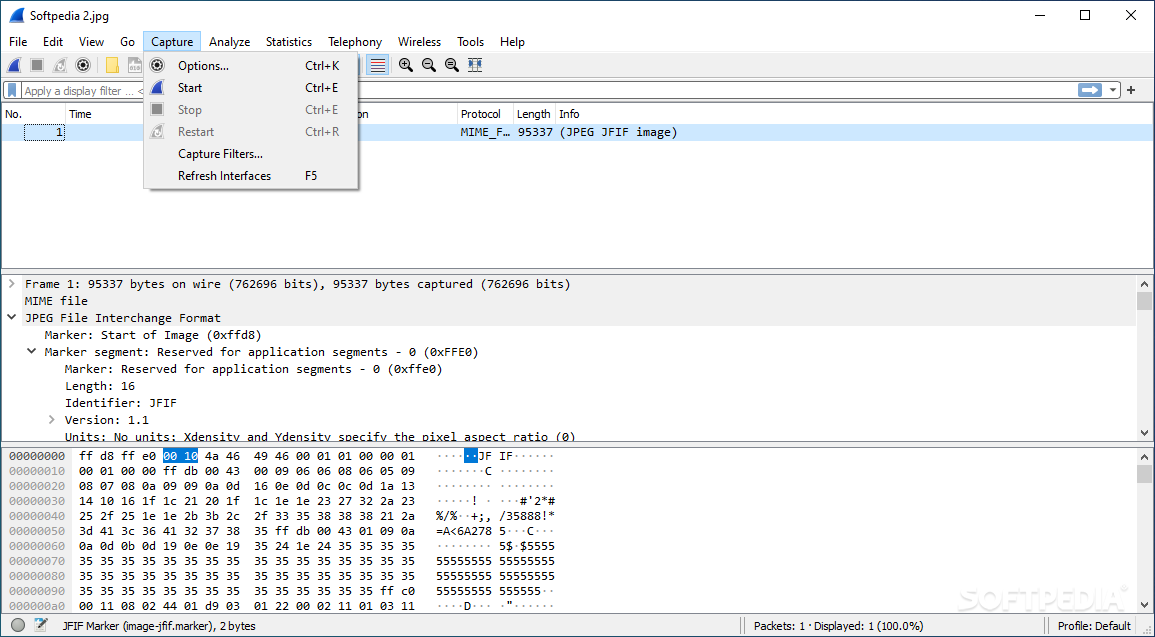Click the bytes pane scrollbar up arrow
Image resolution: width=1155 pixels, height=637 pixels.
[1144, 455]
